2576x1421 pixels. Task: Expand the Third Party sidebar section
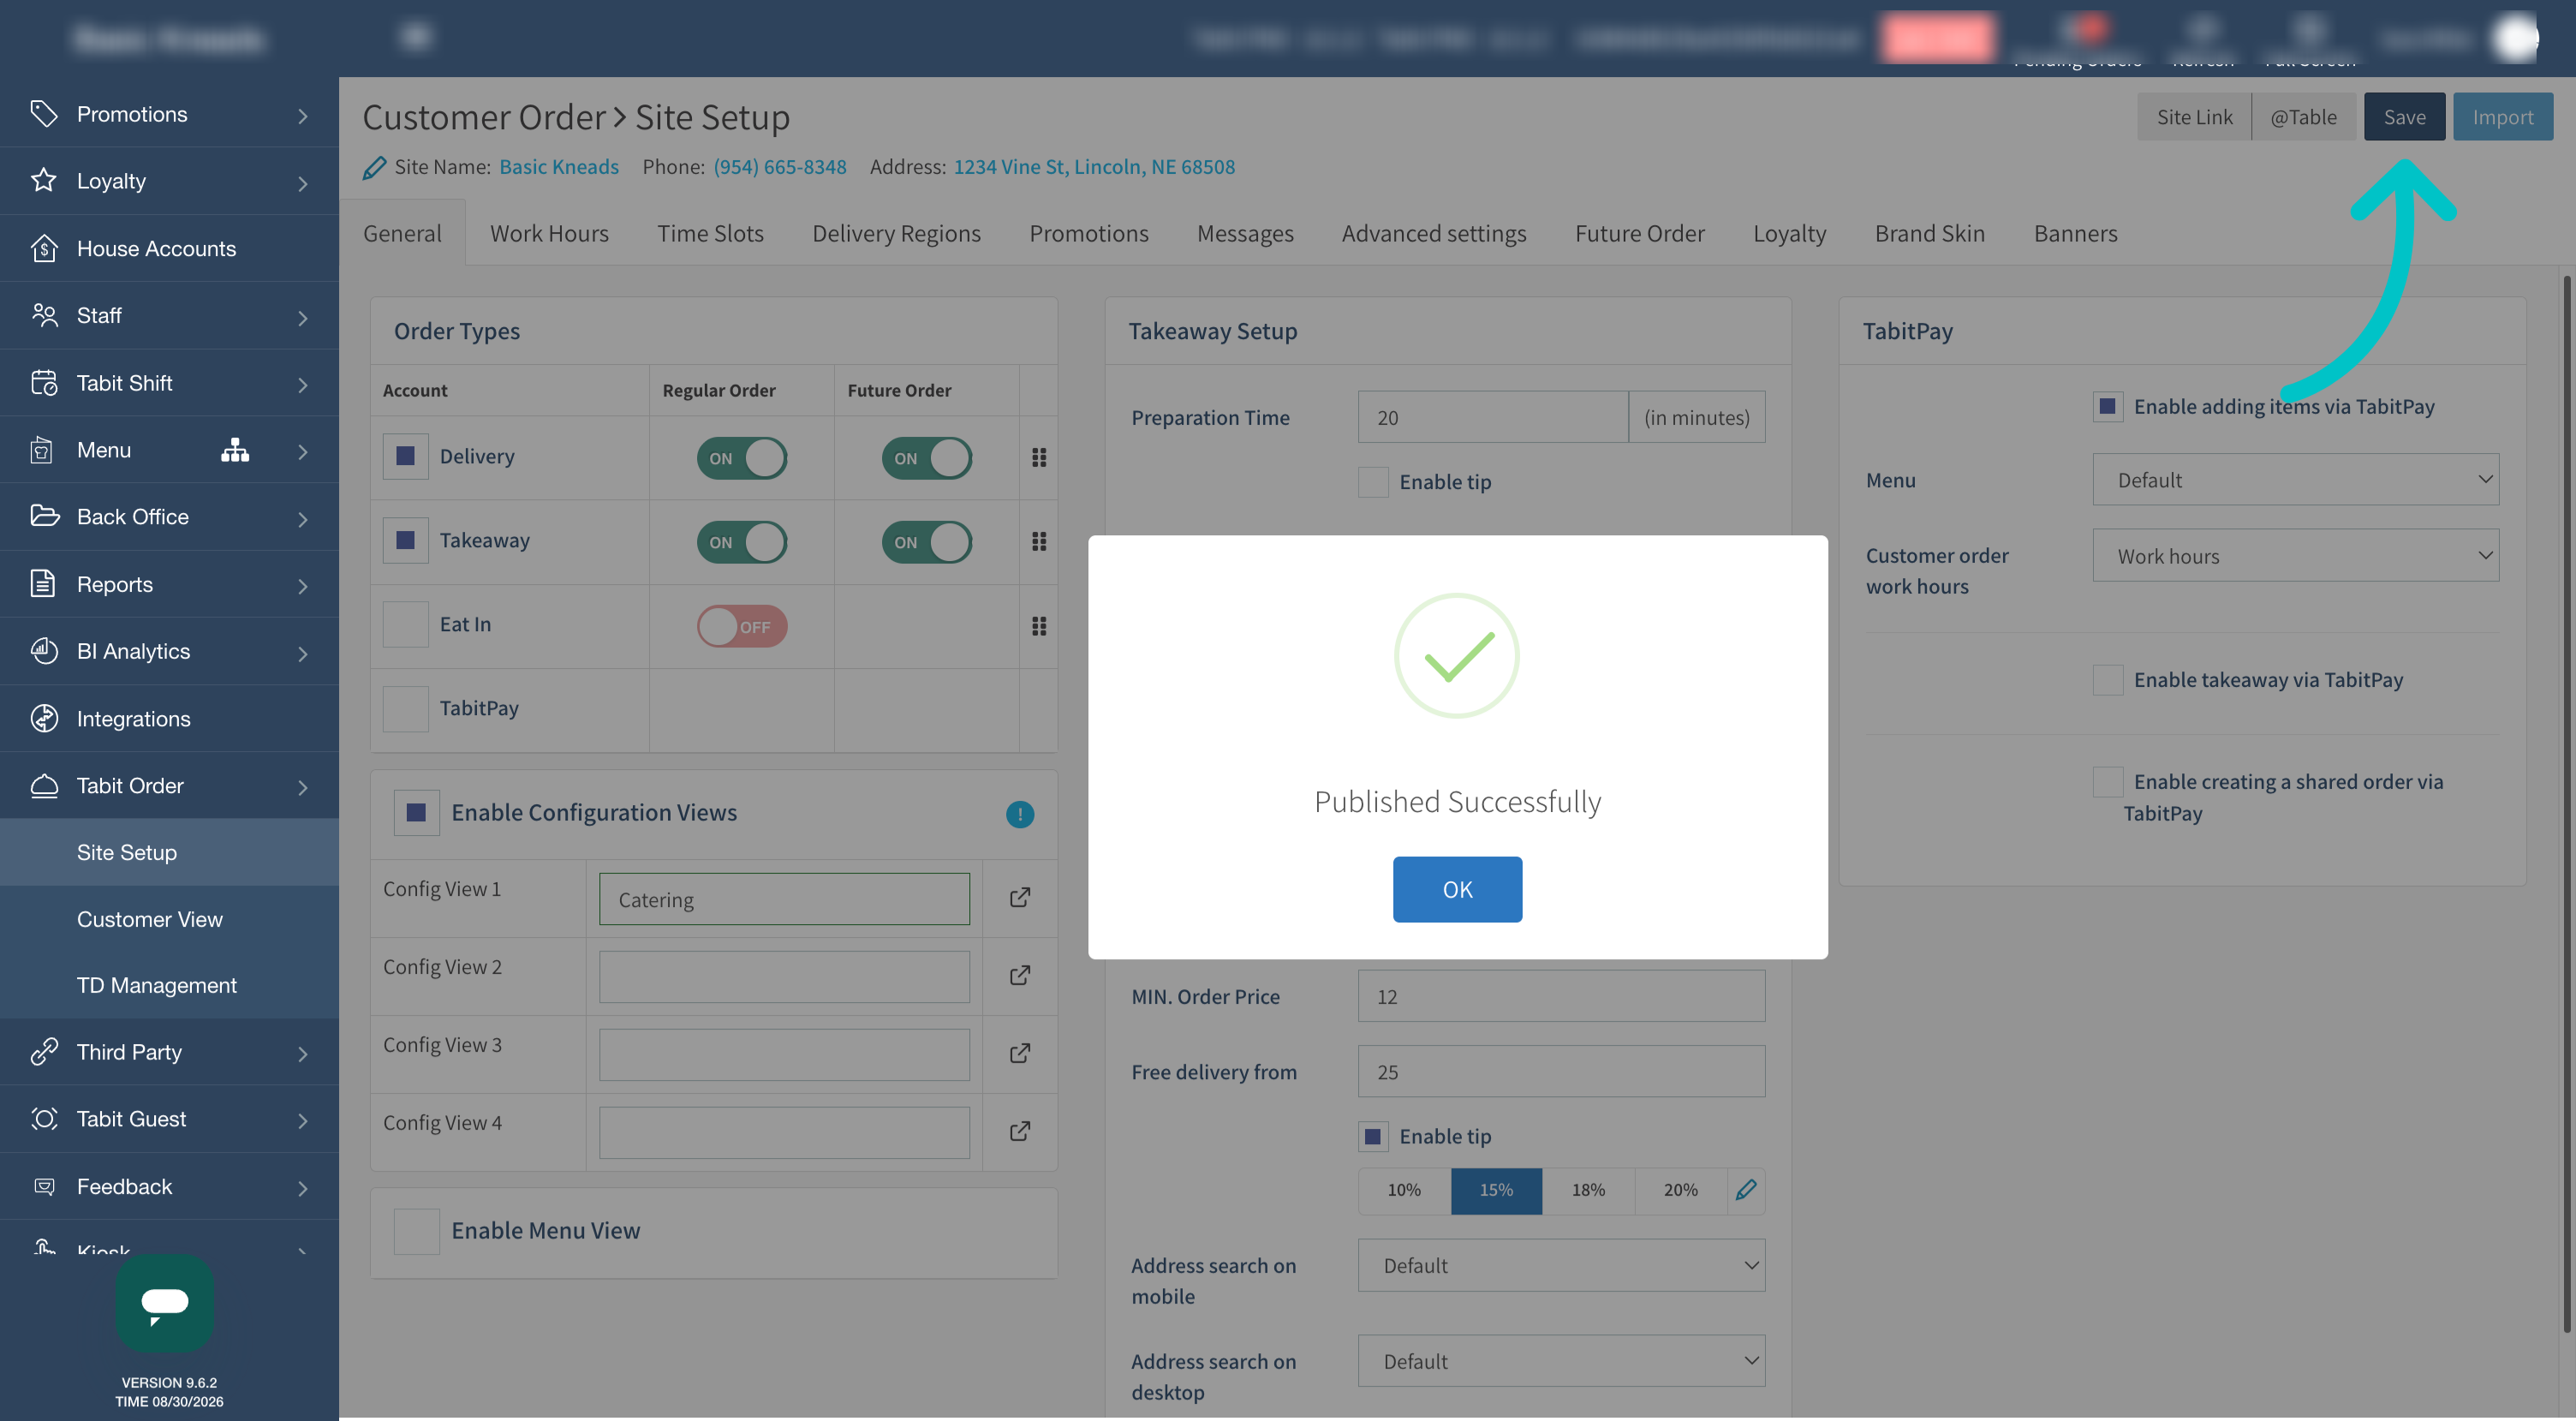[x=169, y=1052]
